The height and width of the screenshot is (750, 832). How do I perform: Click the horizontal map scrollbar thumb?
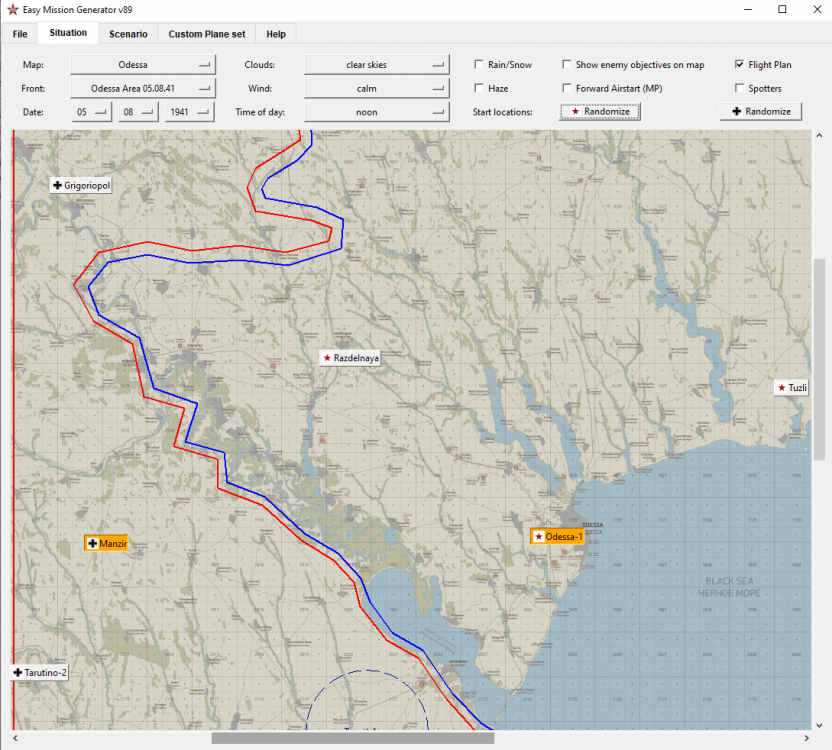(352, 739)
